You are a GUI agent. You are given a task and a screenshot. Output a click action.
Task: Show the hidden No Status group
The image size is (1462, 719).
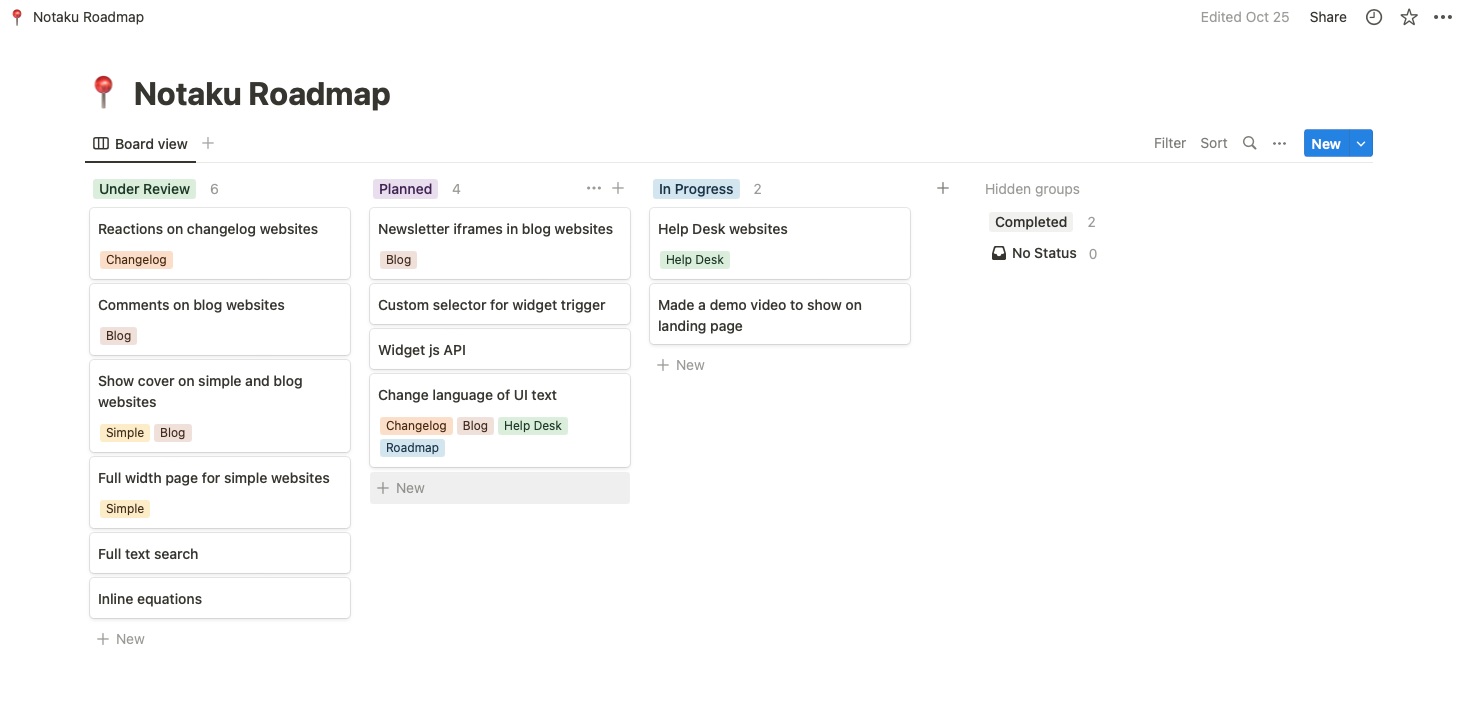(1043, 253)
